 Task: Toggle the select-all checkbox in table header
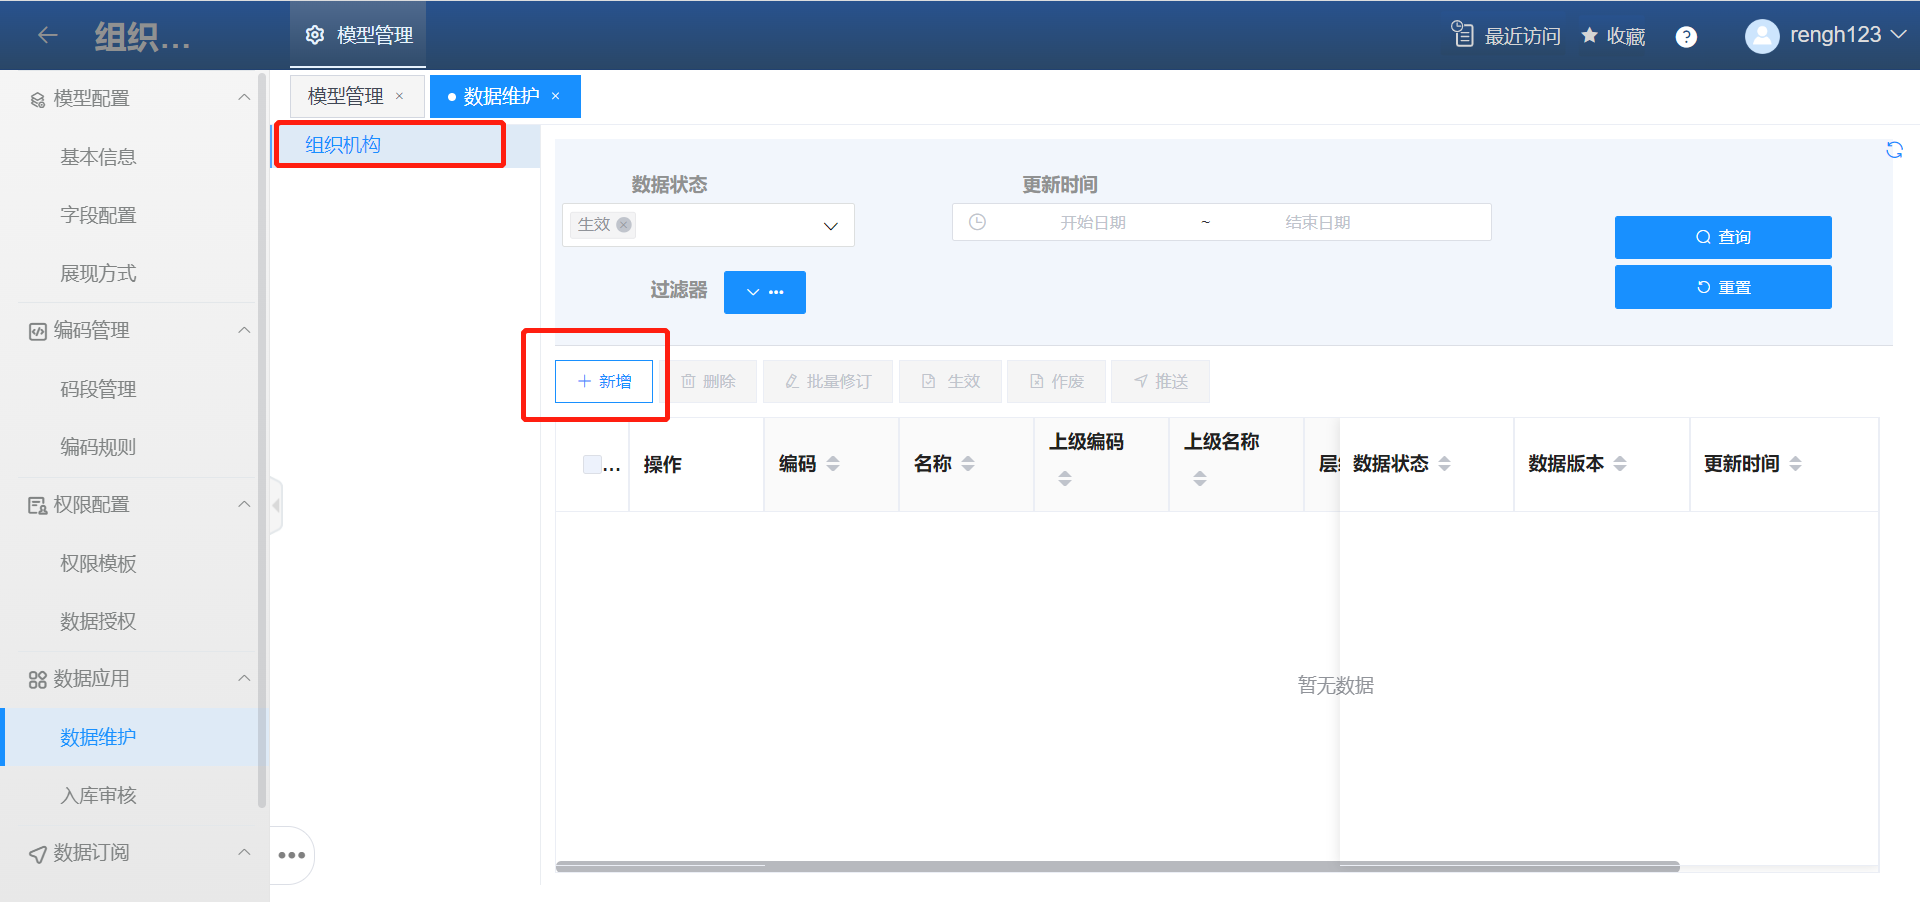pyautogui.click(x=592, y=464)
